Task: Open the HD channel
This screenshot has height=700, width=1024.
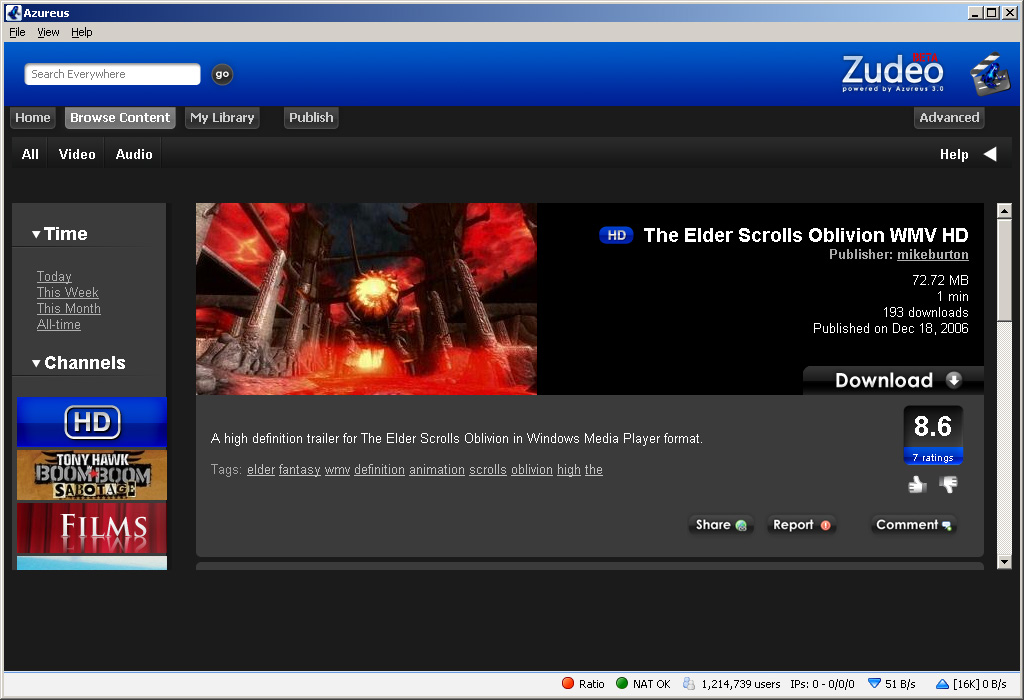Action: point(92,422)
